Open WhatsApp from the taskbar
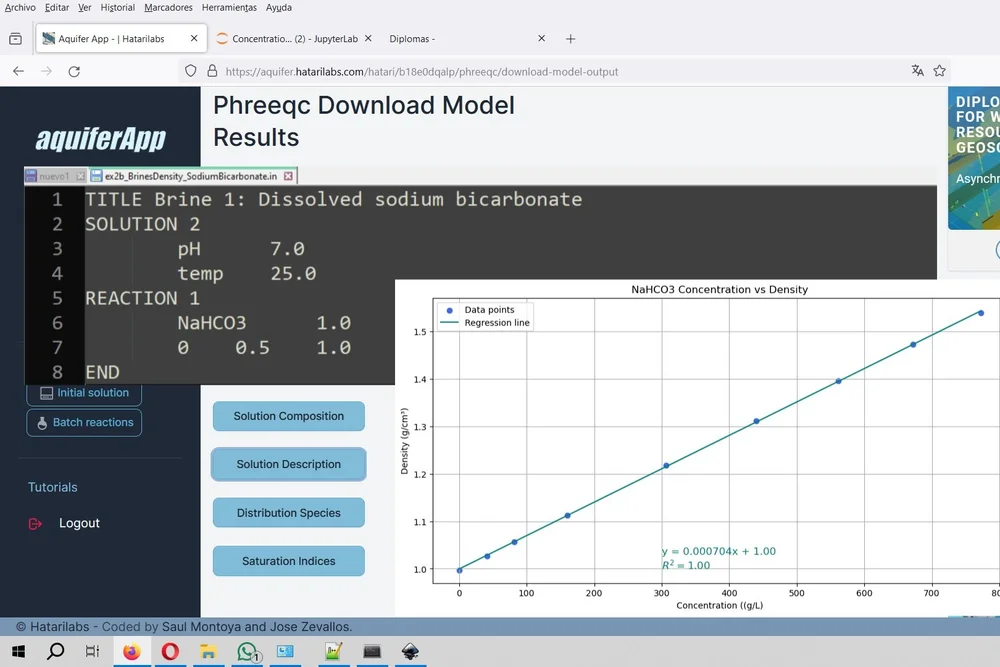Screen dimensions: 1000x667 (x=248, y=652)
